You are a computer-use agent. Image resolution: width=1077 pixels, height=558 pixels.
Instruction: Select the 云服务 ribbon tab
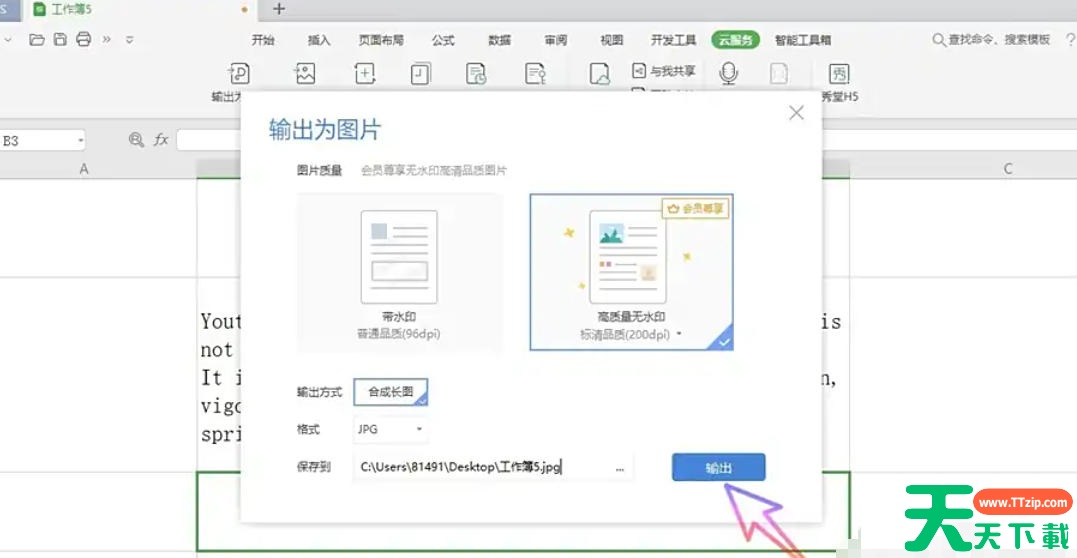click(736, 40)
